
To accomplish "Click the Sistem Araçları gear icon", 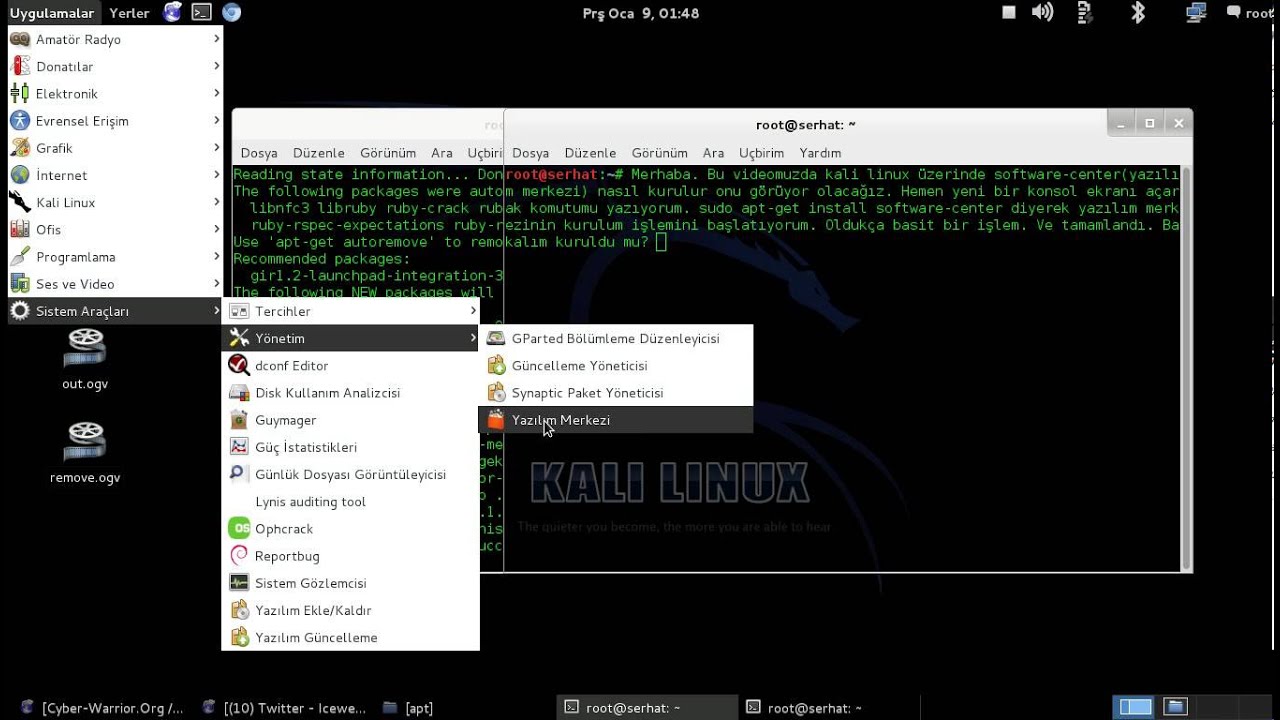I will coord(20,311).
